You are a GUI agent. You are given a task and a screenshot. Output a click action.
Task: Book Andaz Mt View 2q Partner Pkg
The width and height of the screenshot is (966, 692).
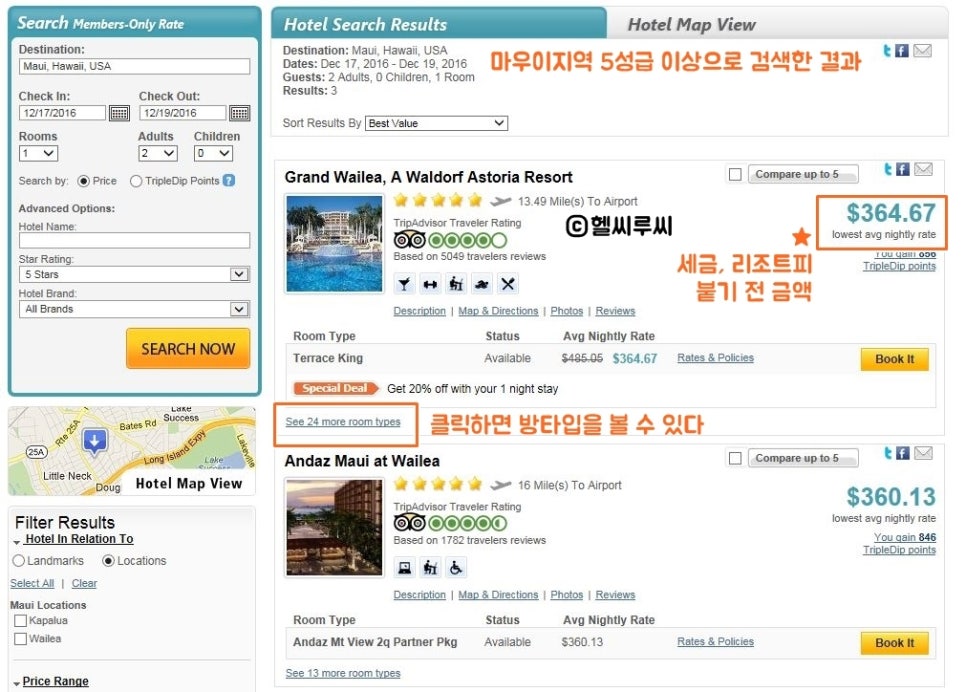pos(895,643)
